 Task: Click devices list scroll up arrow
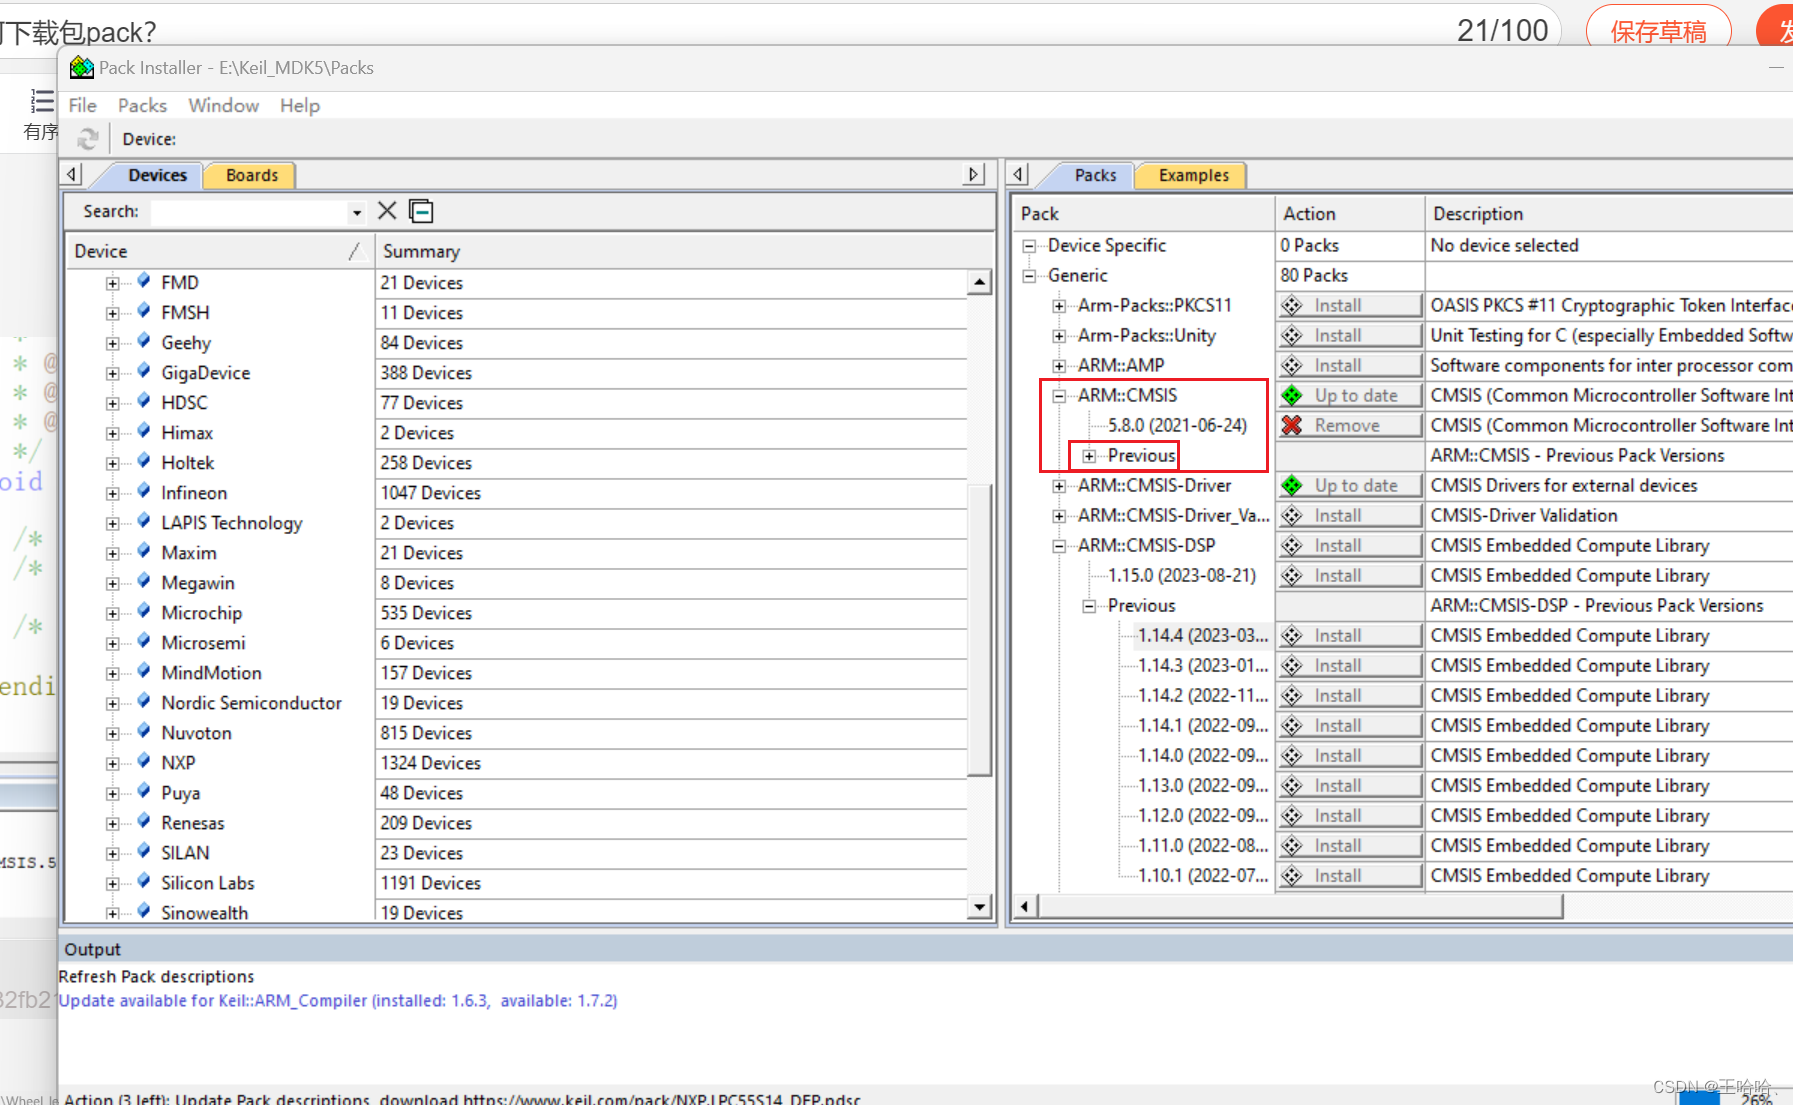980,282
